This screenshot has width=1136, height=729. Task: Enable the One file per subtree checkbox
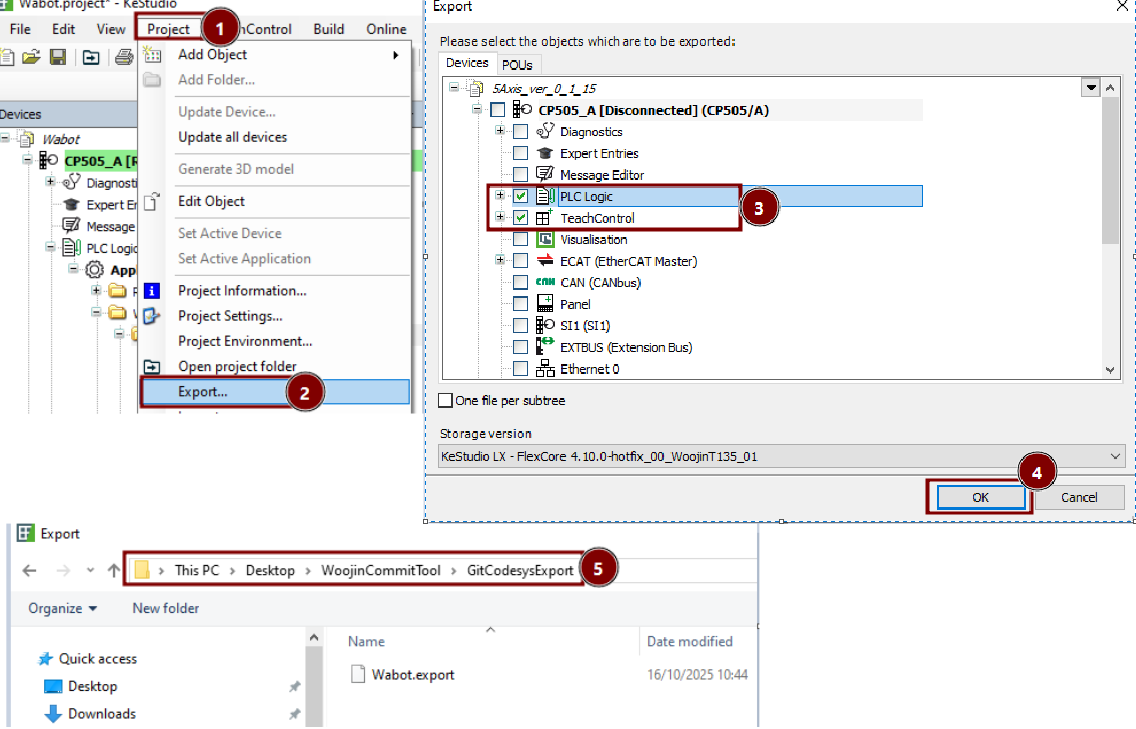tap(446, 401)
